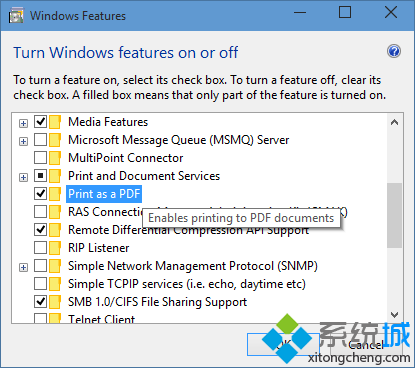
Task: Expand Print and Document Services node
Action: [23, 178]
